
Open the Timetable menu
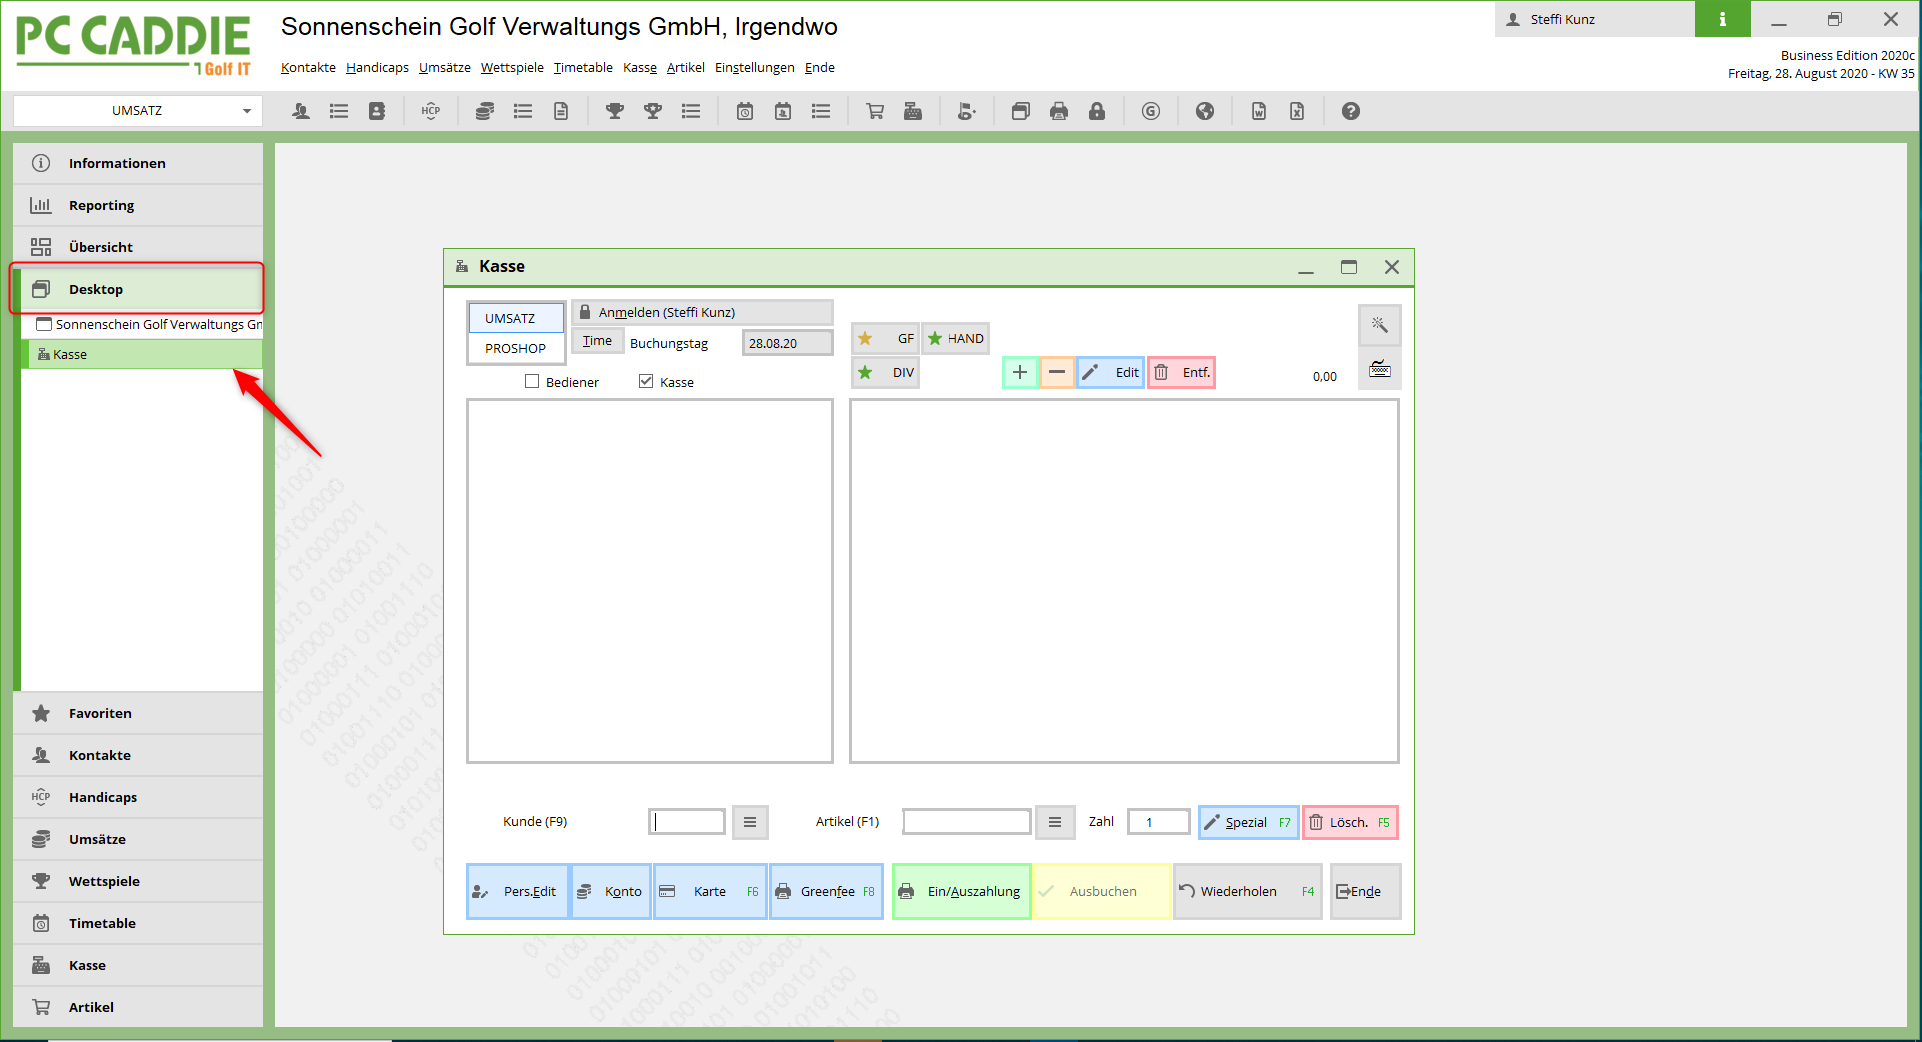point(583,68)
